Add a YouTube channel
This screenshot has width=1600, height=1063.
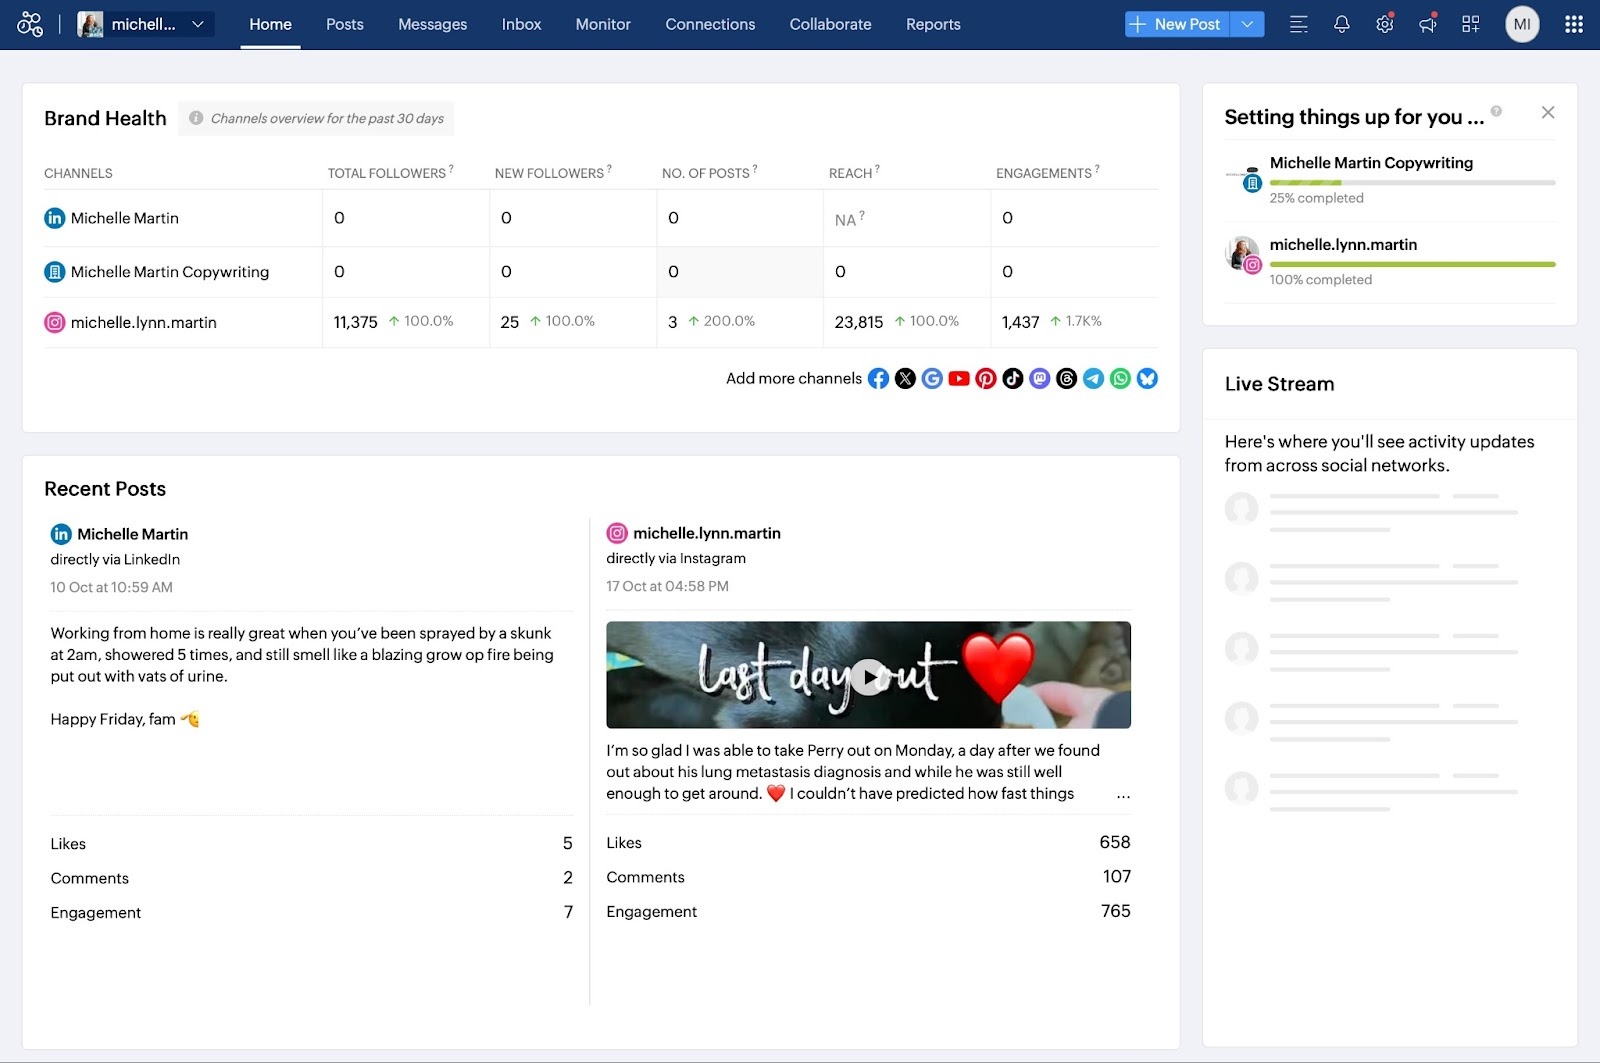point(959,379)
